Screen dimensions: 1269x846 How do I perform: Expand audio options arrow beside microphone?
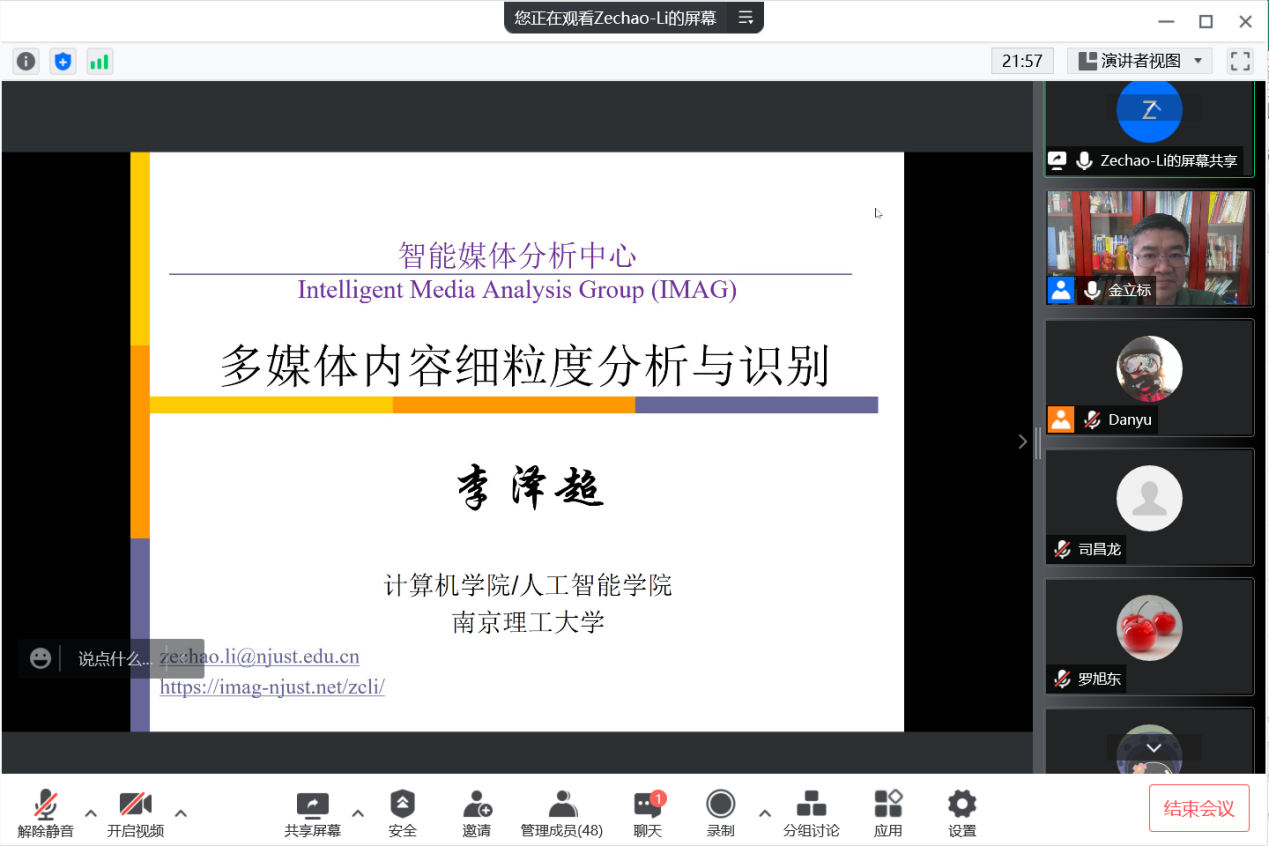click(91, 812)
